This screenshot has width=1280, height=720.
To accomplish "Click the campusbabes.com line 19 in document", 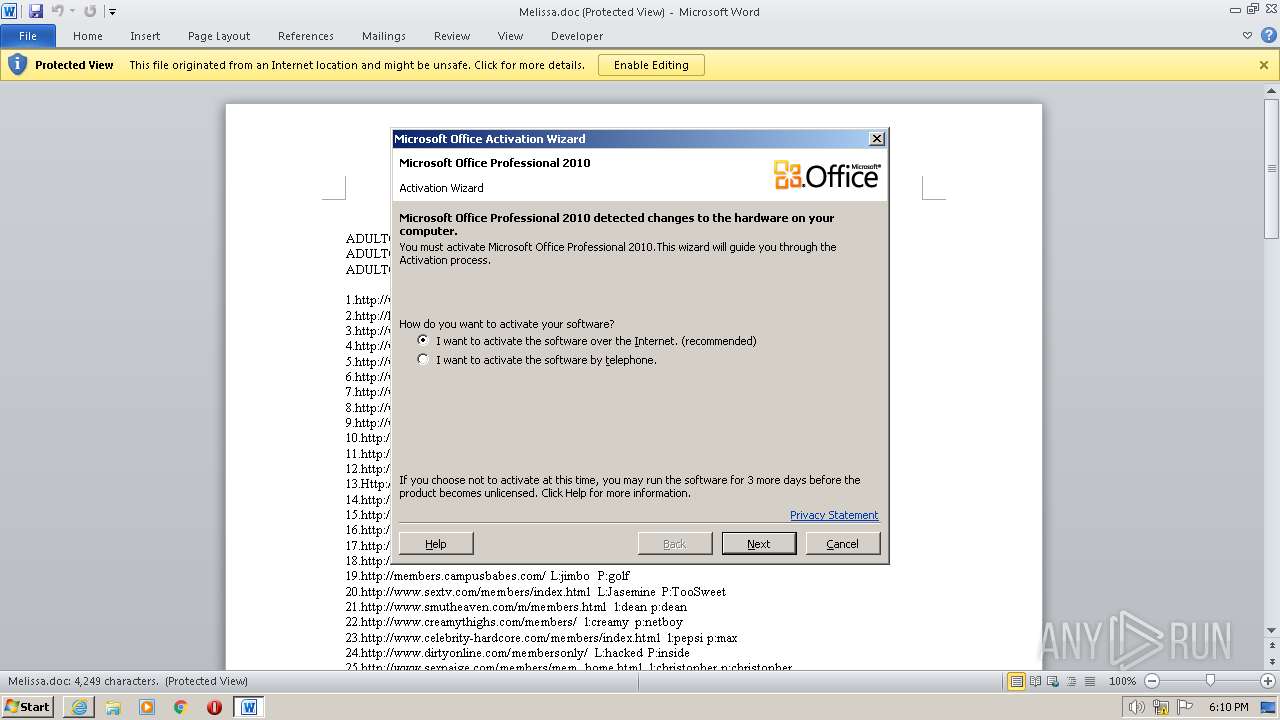I will click(x=488, y=576).
